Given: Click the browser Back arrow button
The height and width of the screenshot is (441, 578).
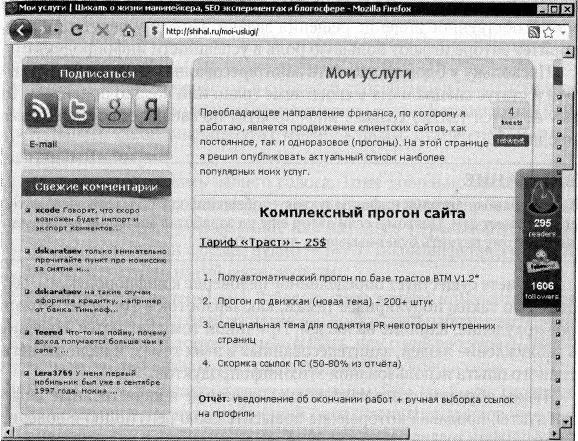Looking at the screenshot, I should (x=21, y=30).
